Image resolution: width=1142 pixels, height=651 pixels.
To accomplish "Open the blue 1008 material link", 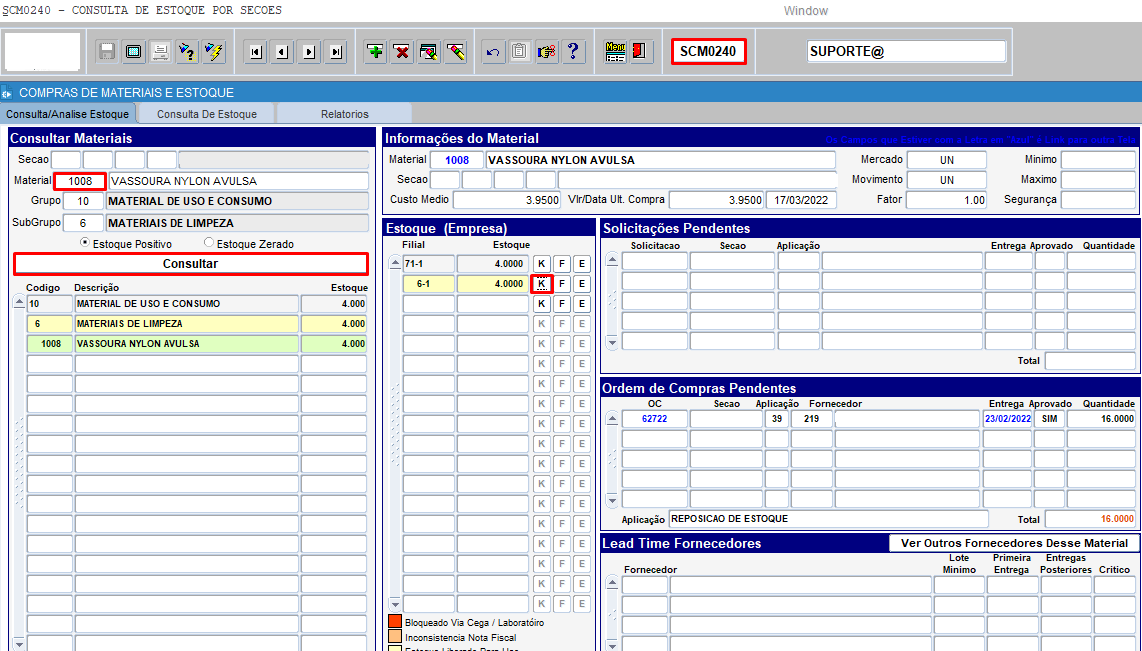I will (457, 160).
